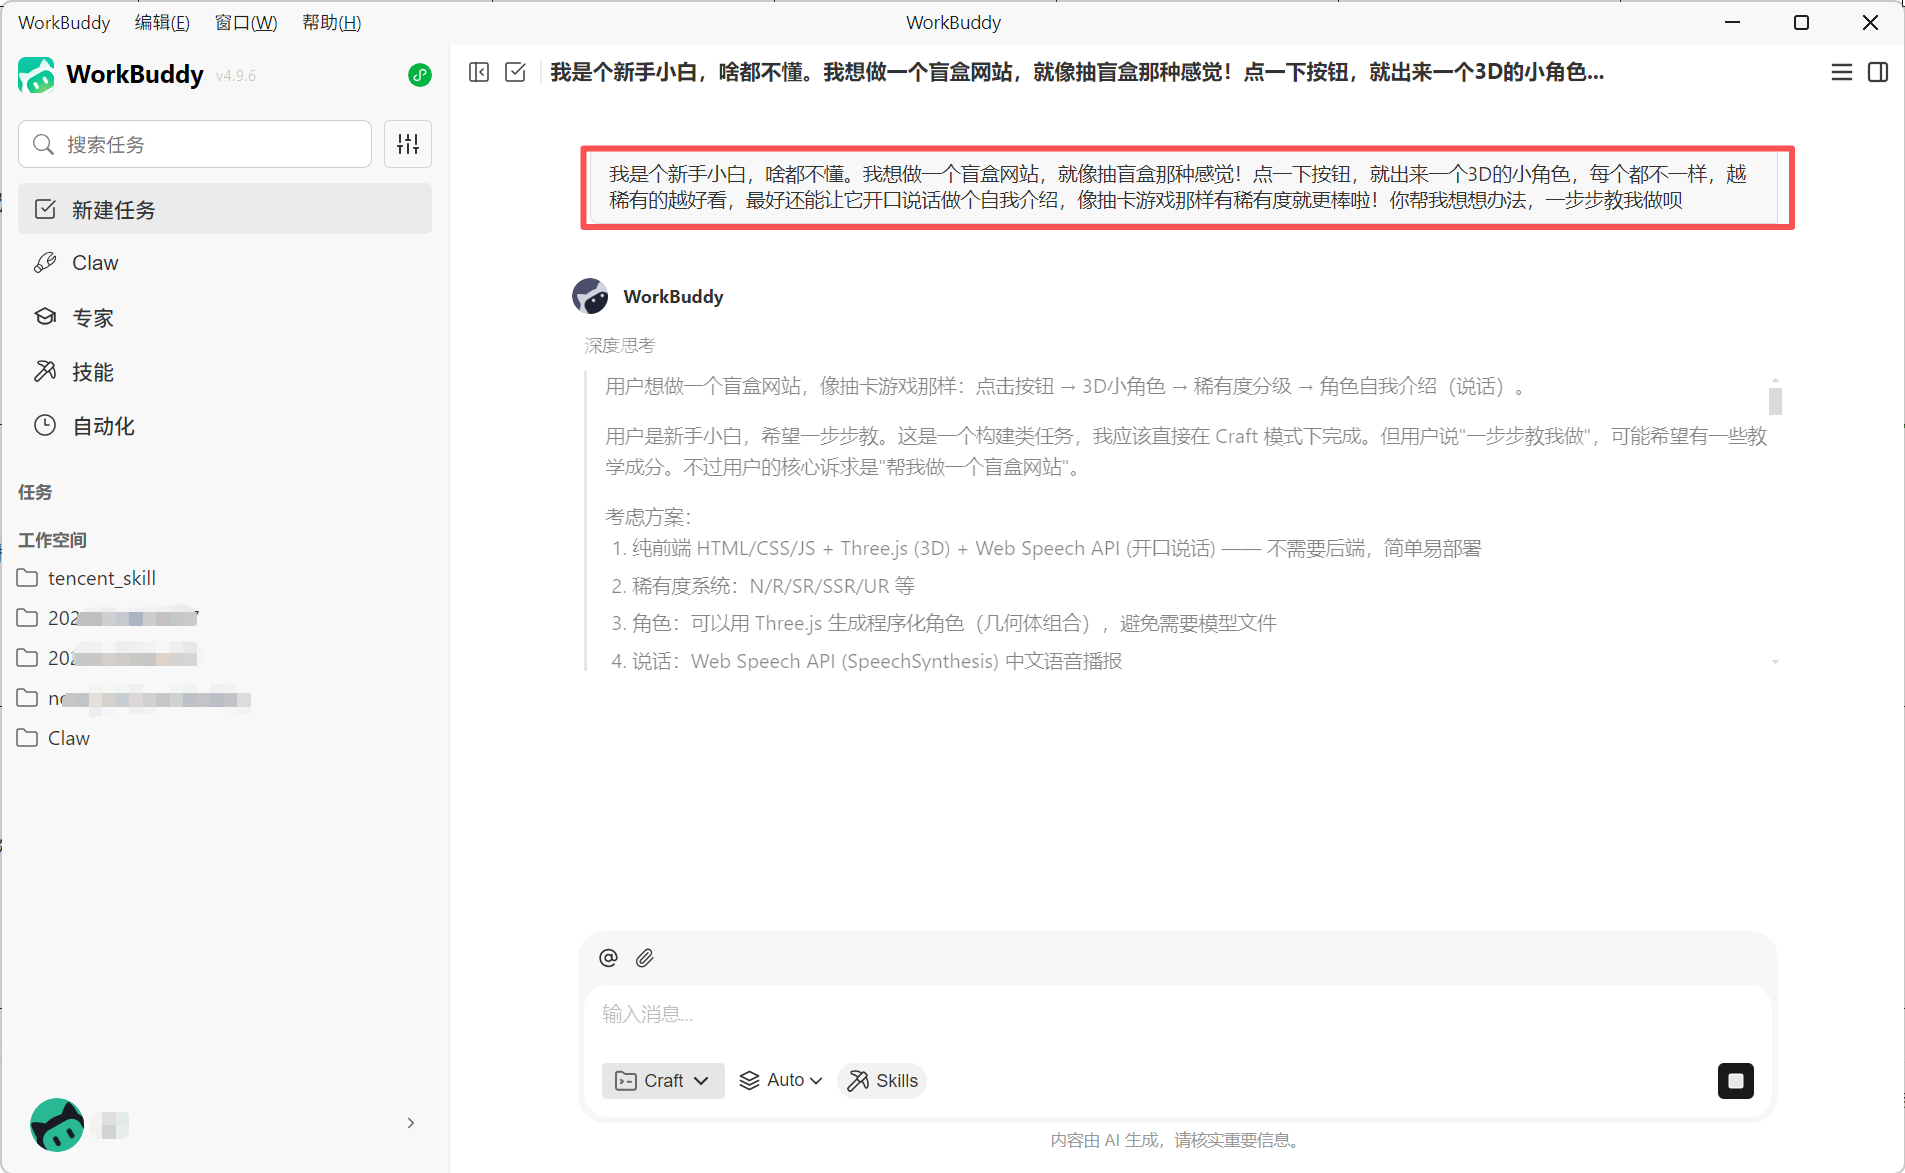Open the 帮助(H) menu

331,22
